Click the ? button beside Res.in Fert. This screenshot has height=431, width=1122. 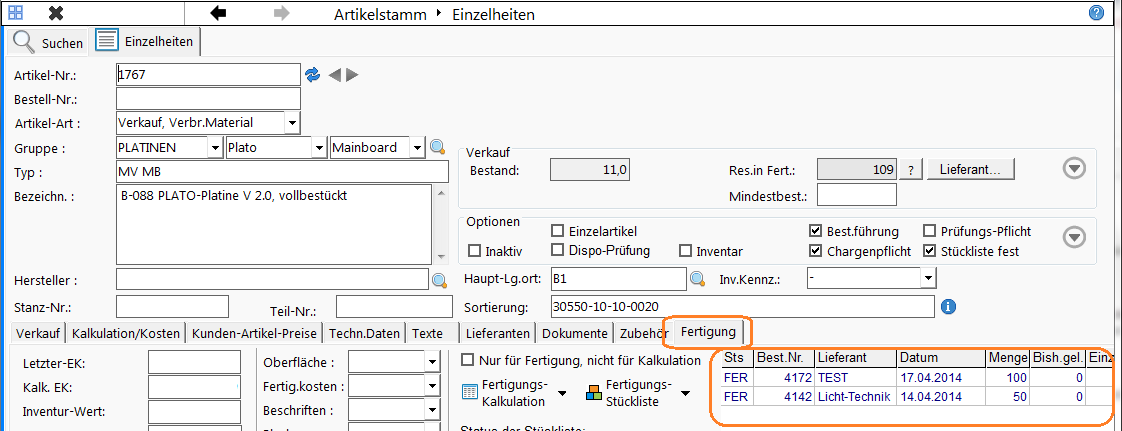pos(911,170)
